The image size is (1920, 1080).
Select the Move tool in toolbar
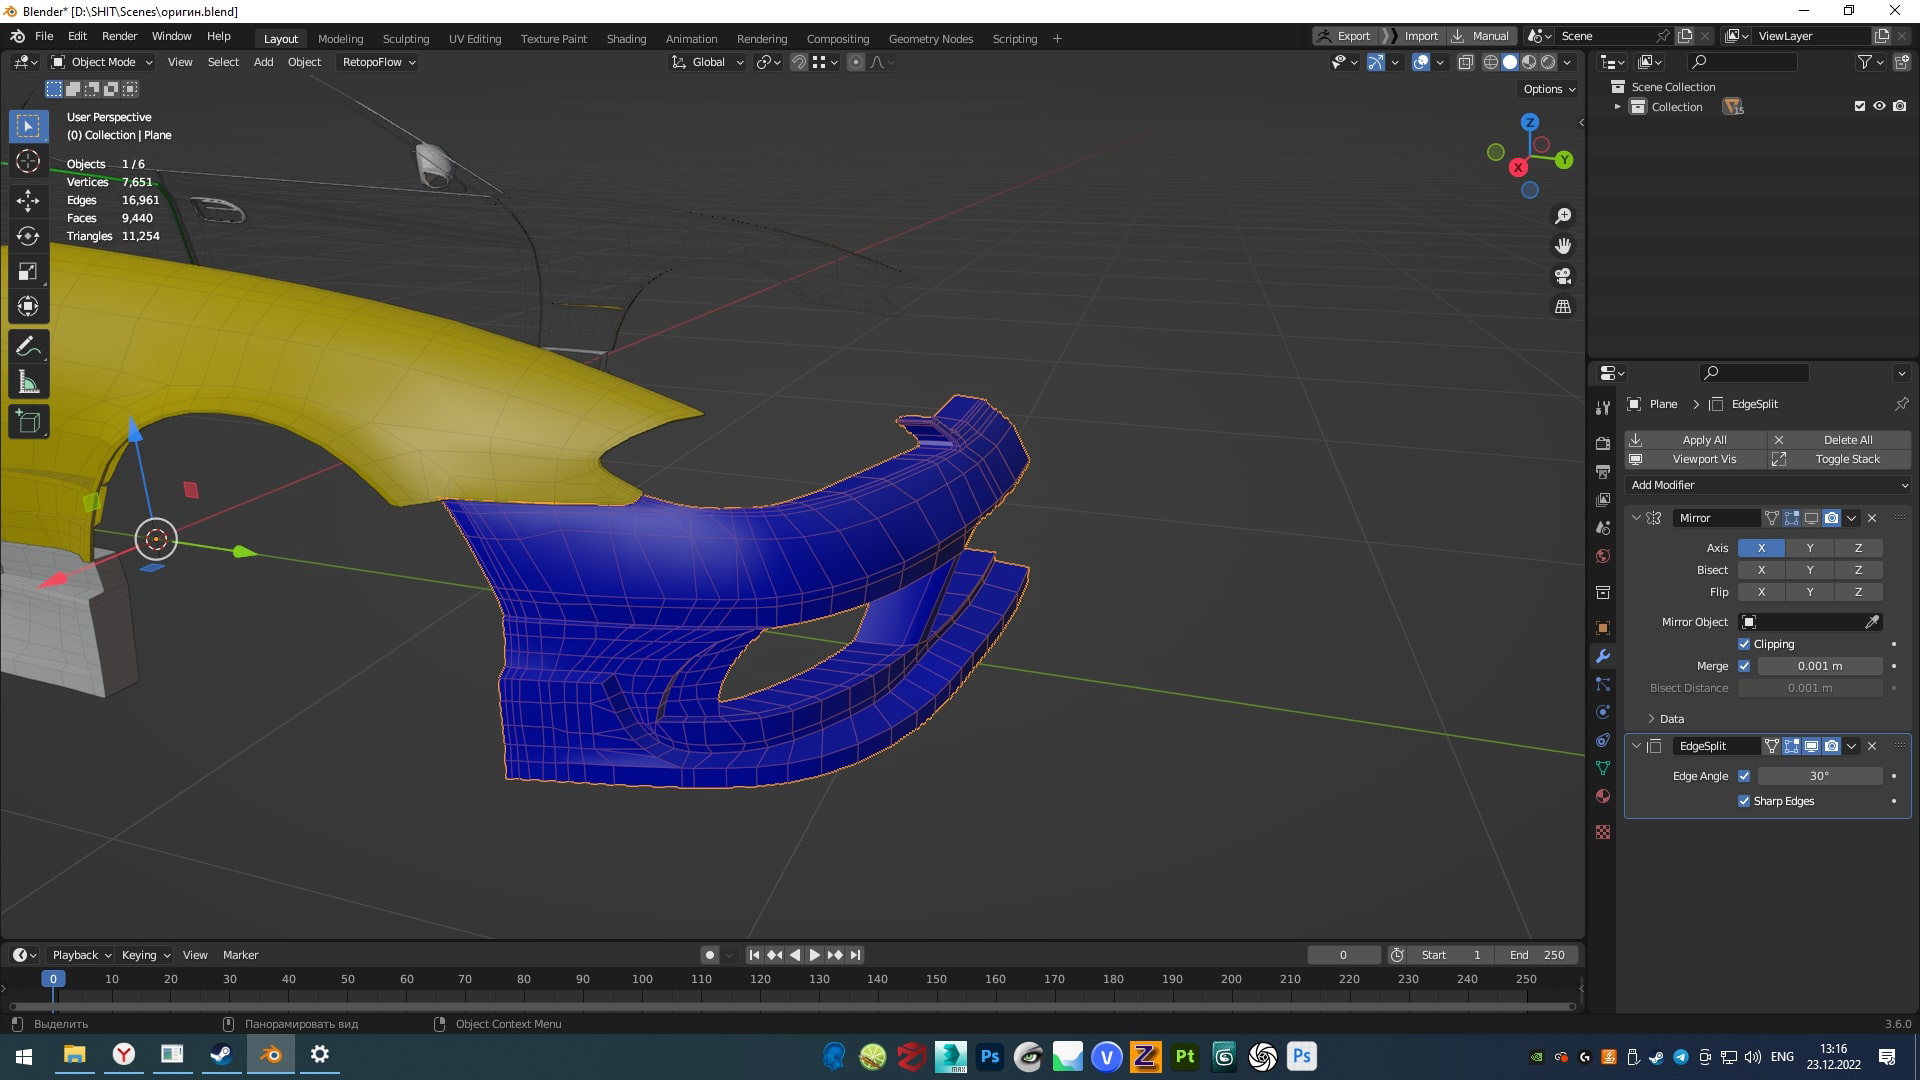(28, 200)
